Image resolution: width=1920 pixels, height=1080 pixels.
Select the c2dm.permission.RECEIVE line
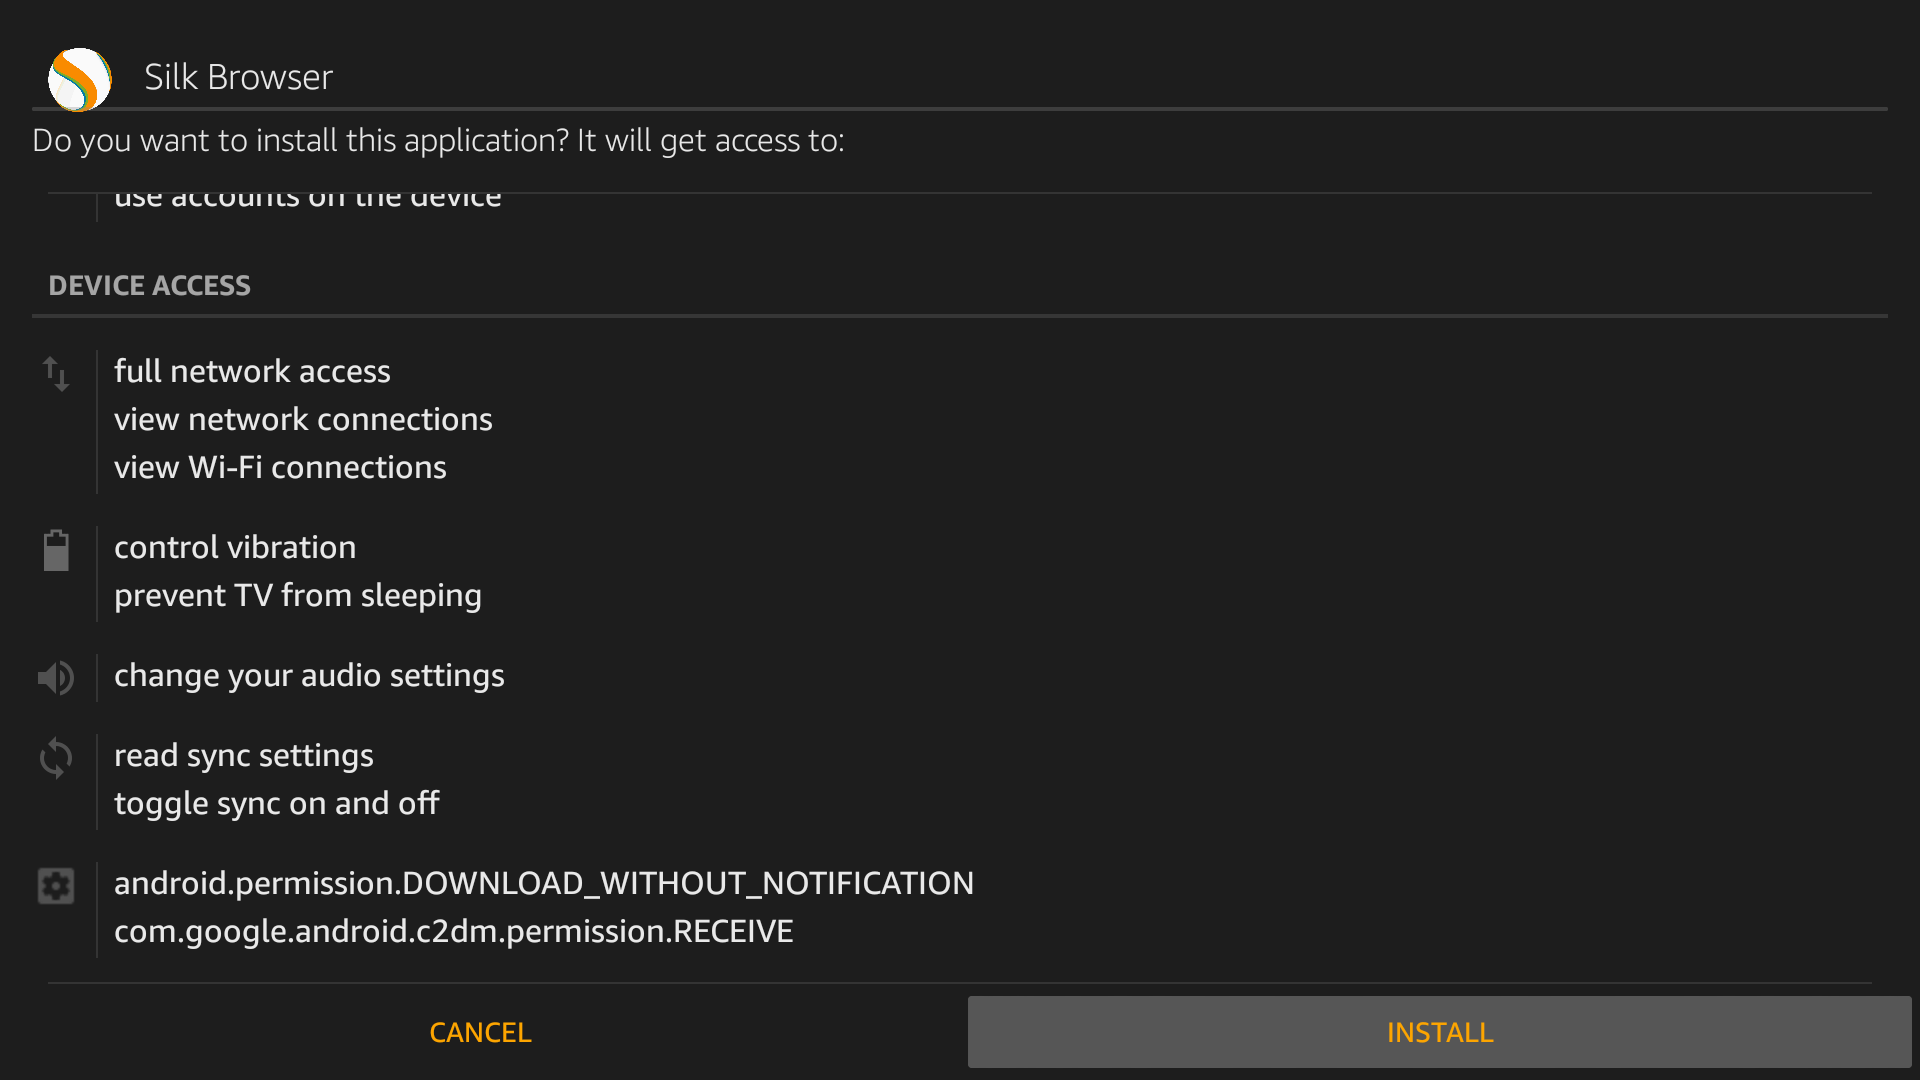pos(453,931)
